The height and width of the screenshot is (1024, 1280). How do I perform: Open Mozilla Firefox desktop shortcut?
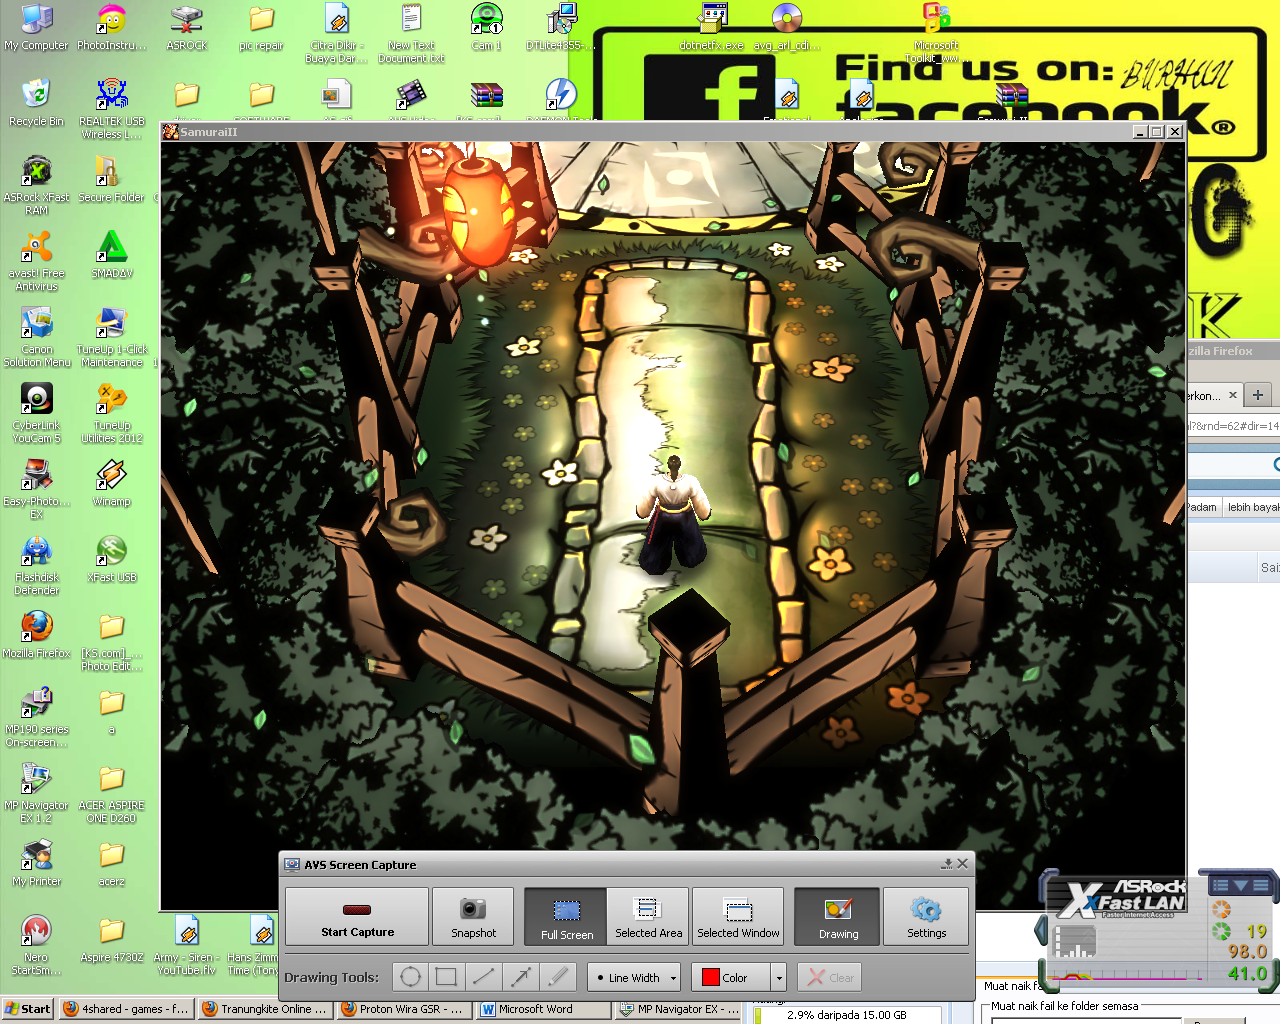pos(37,634)
